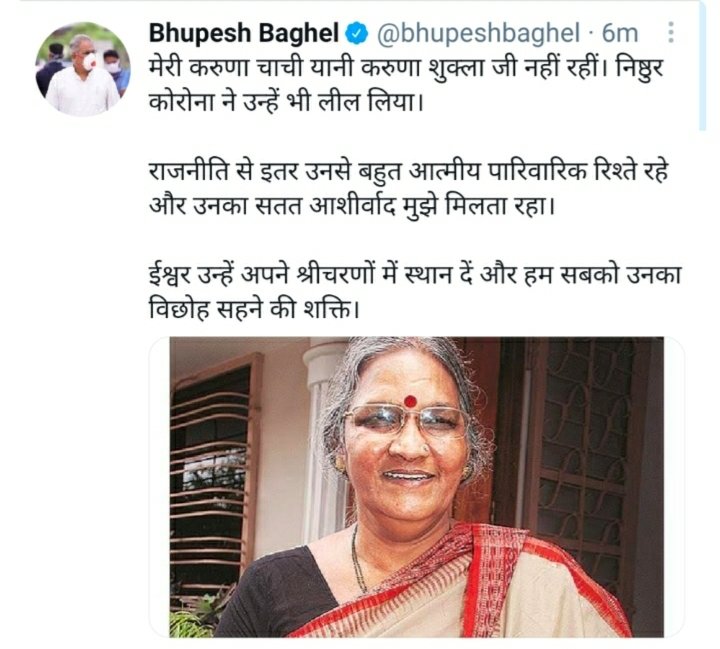Click the line विछोह सहने की शक्ति

click(x=254, y=310)
